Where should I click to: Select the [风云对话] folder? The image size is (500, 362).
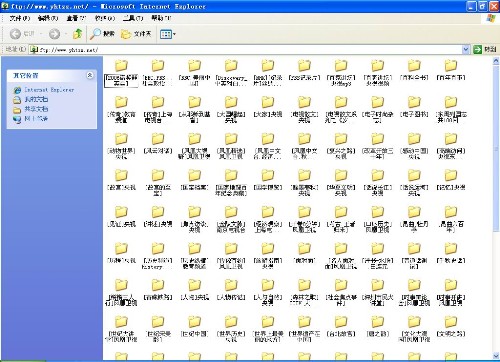coord(158,144)
